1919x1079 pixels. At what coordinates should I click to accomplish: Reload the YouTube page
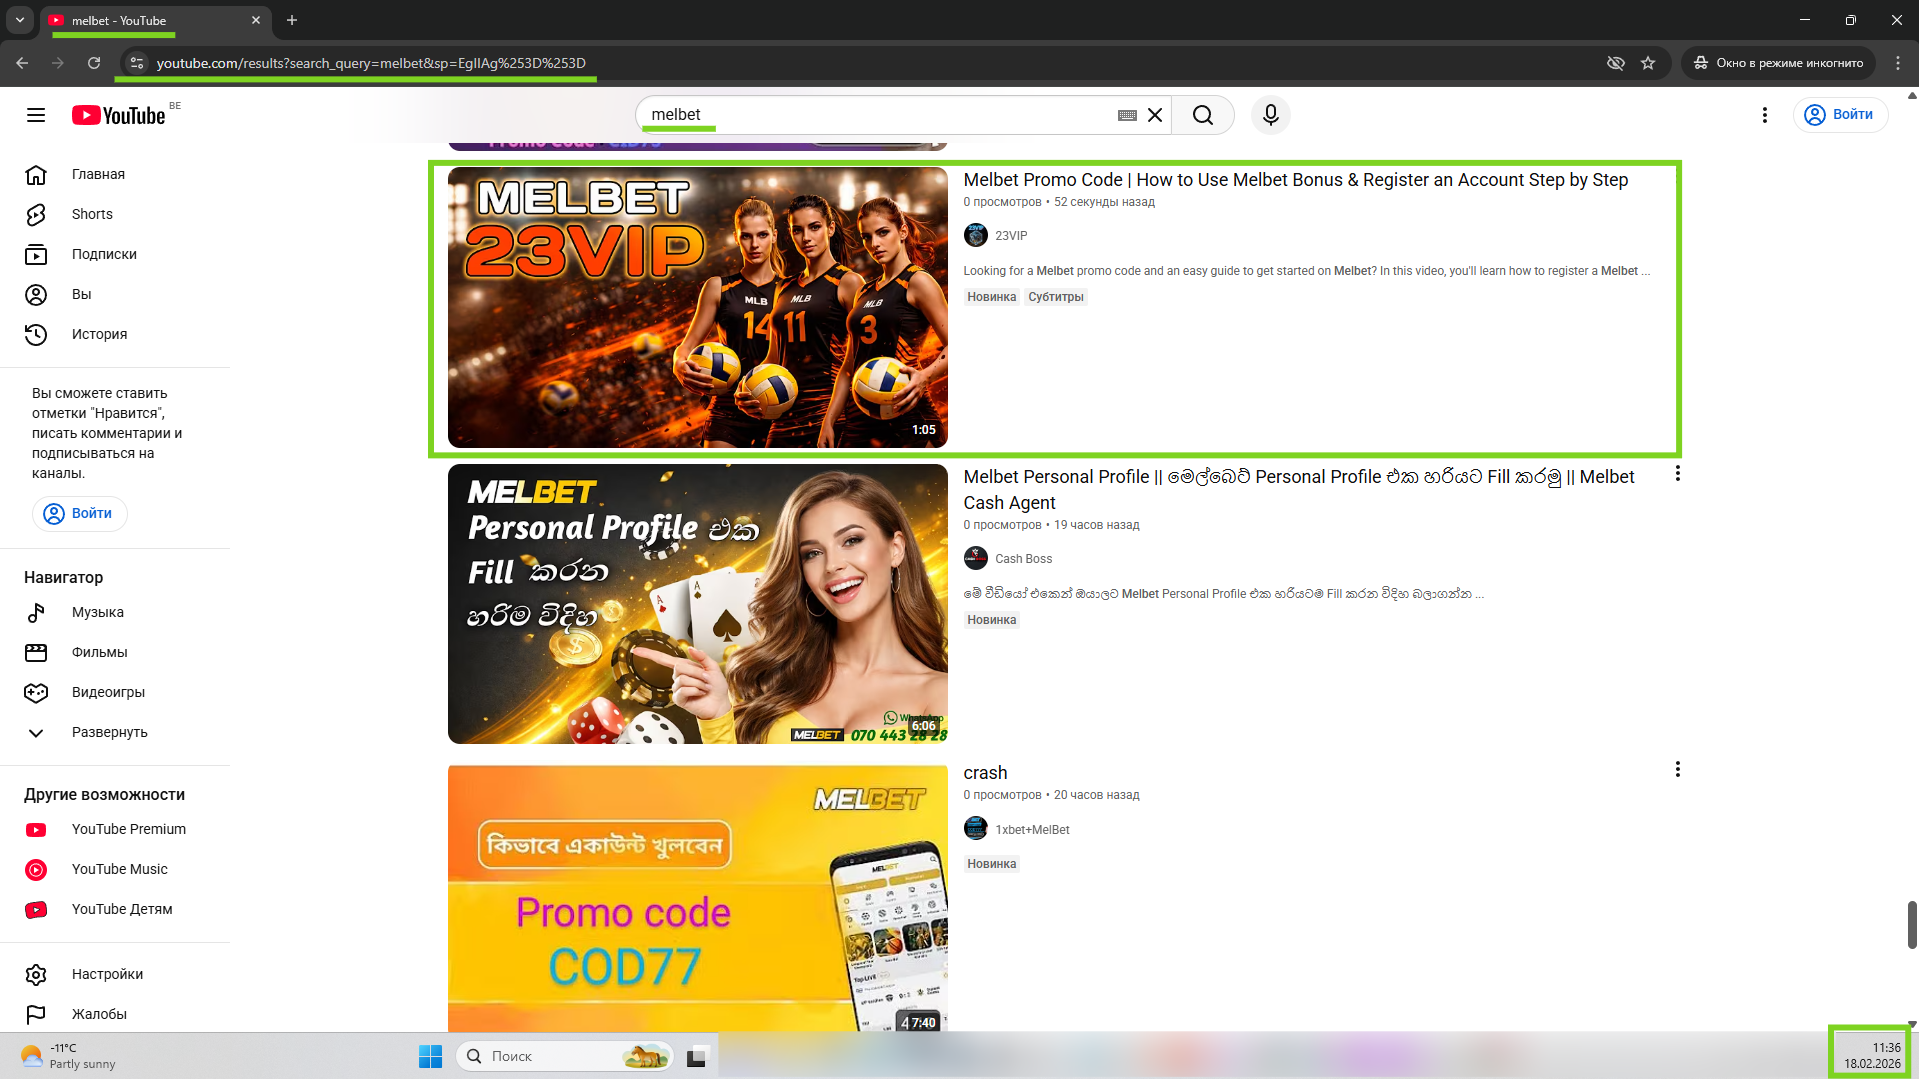click(94, 63)
